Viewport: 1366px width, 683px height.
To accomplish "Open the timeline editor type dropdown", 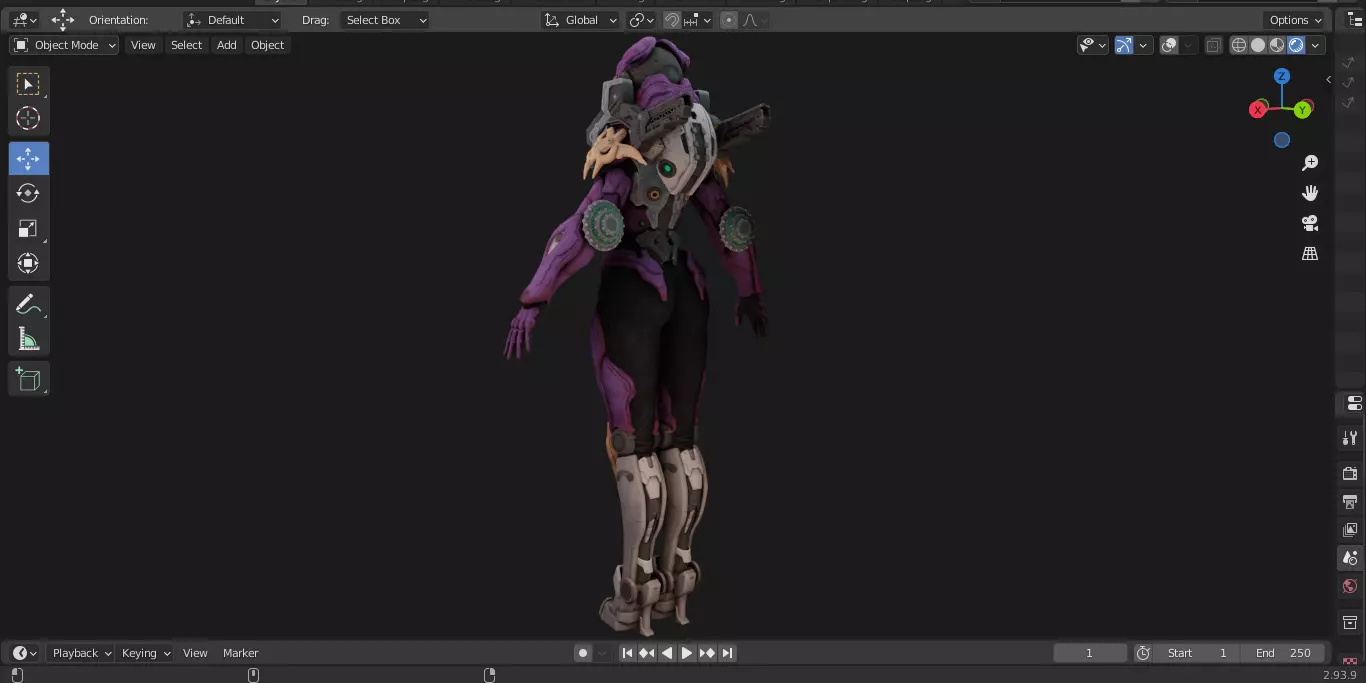I will point(24,653).
